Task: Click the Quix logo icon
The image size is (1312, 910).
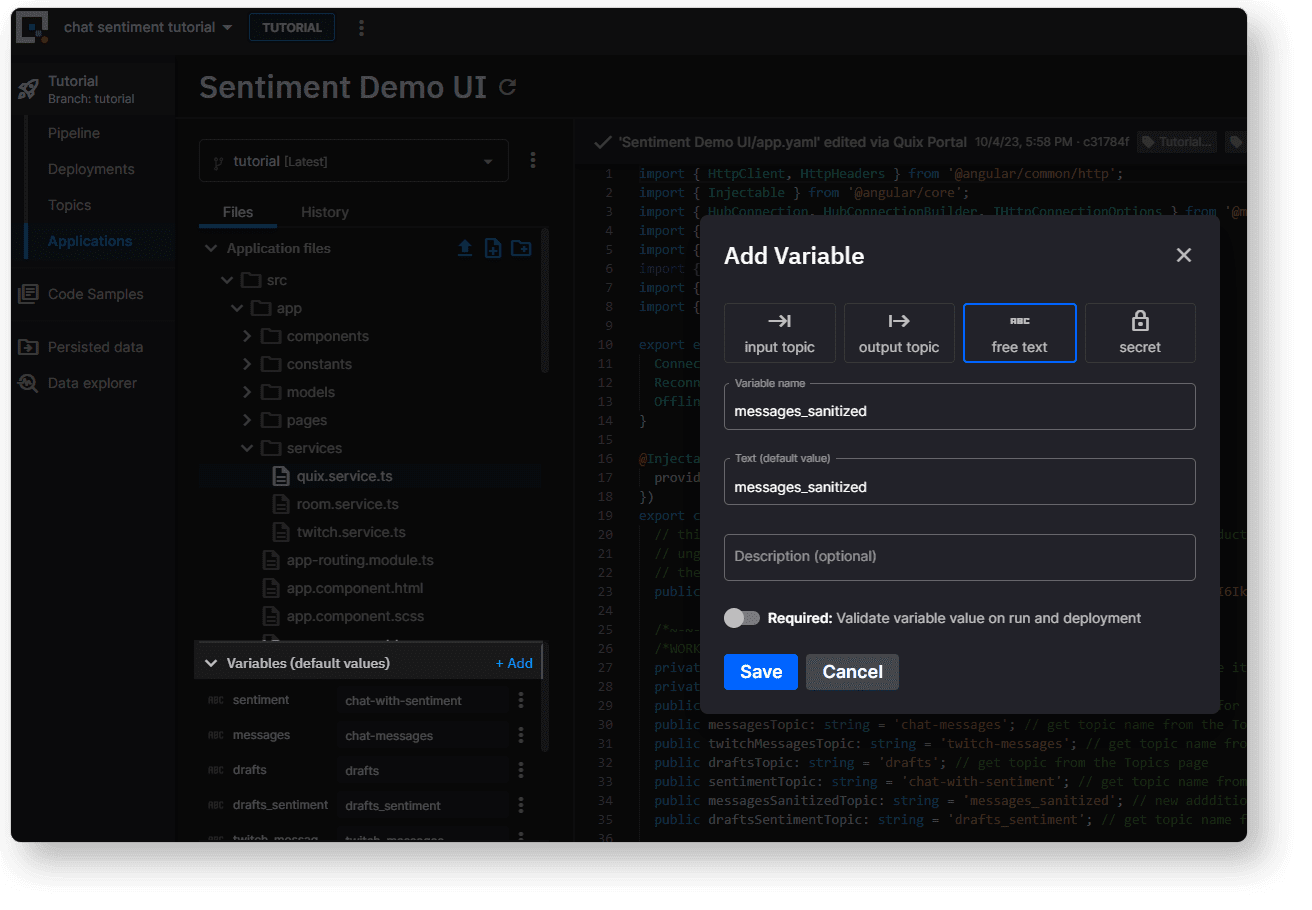Action: [32, 27]
